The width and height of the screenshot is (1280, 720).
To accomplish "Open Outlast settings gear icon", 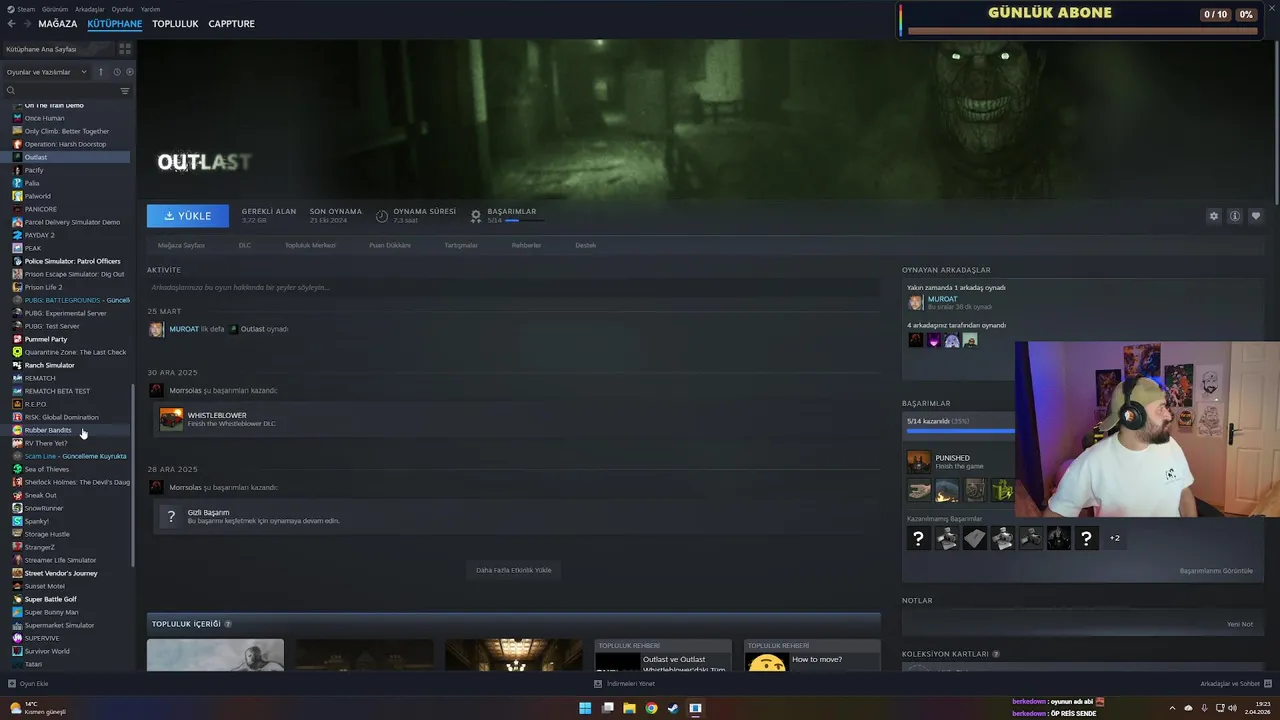I will pos(1214,216).
